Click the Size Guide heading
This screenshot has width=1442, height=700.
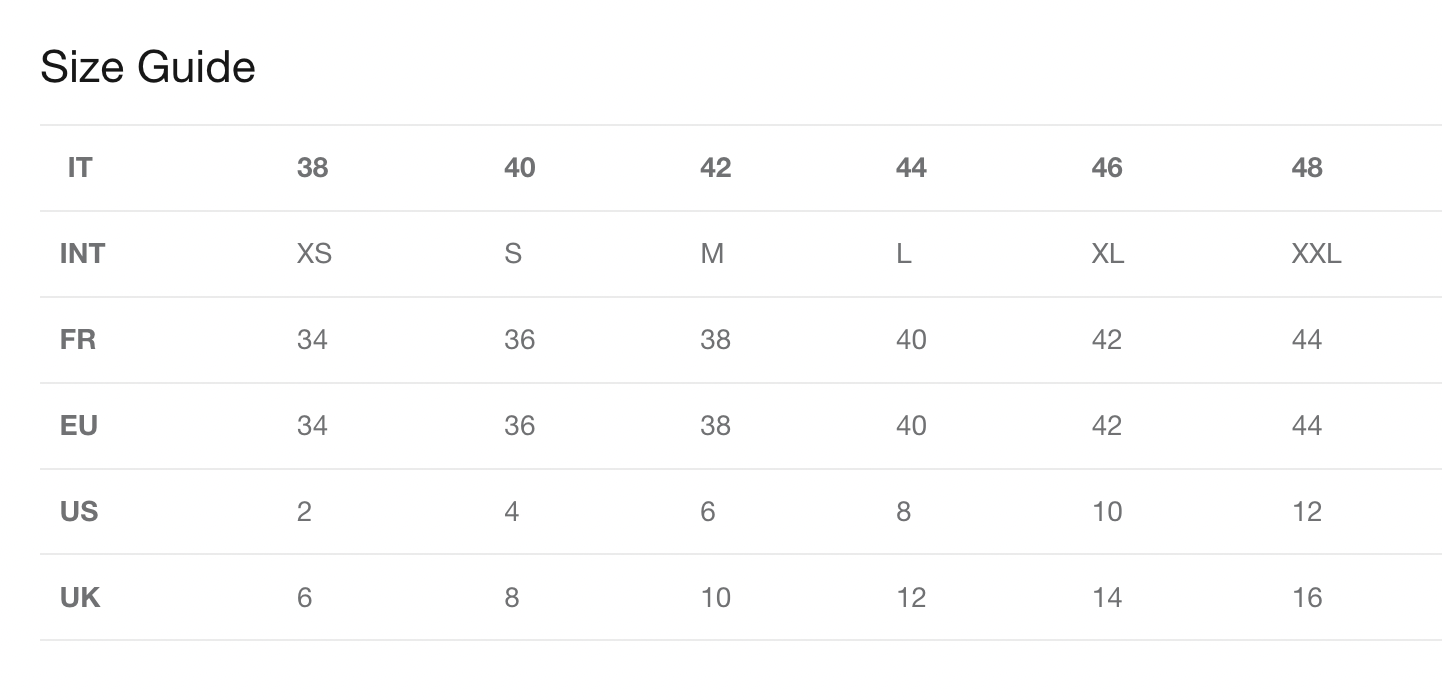click(148, 68)
